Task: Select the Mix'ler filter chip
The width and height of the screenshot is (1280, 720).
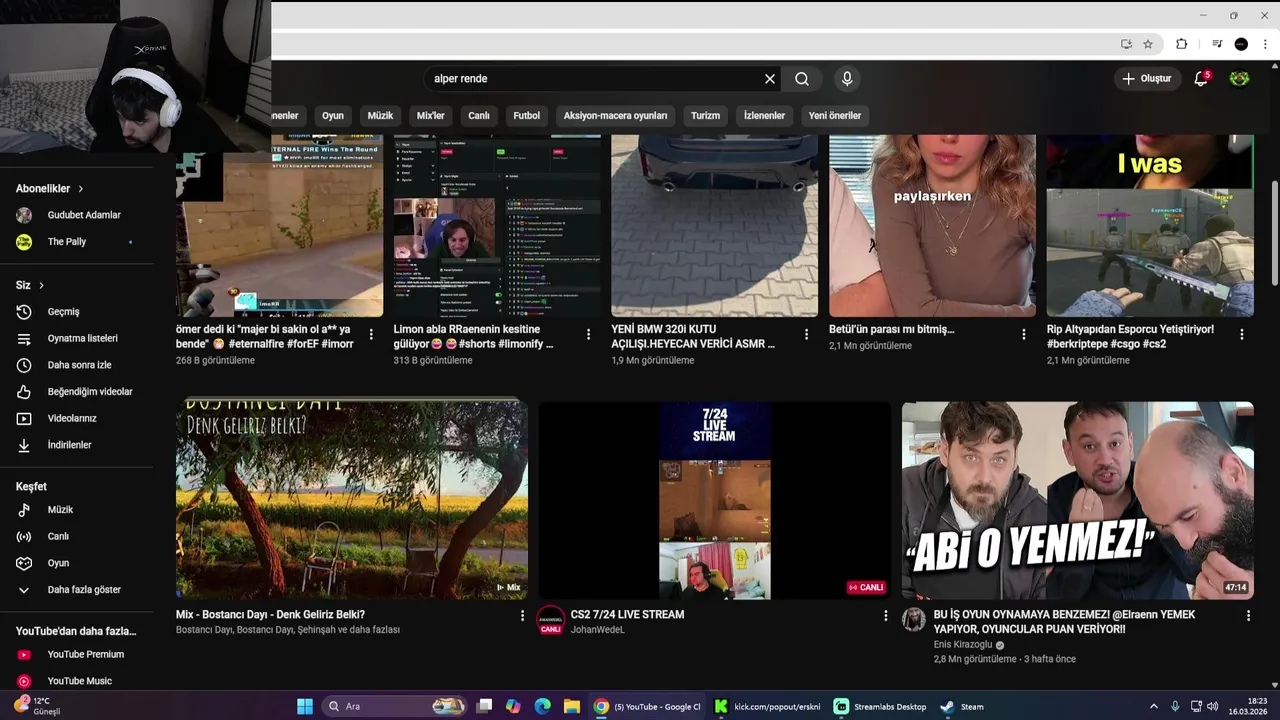Action: [430, 115]
